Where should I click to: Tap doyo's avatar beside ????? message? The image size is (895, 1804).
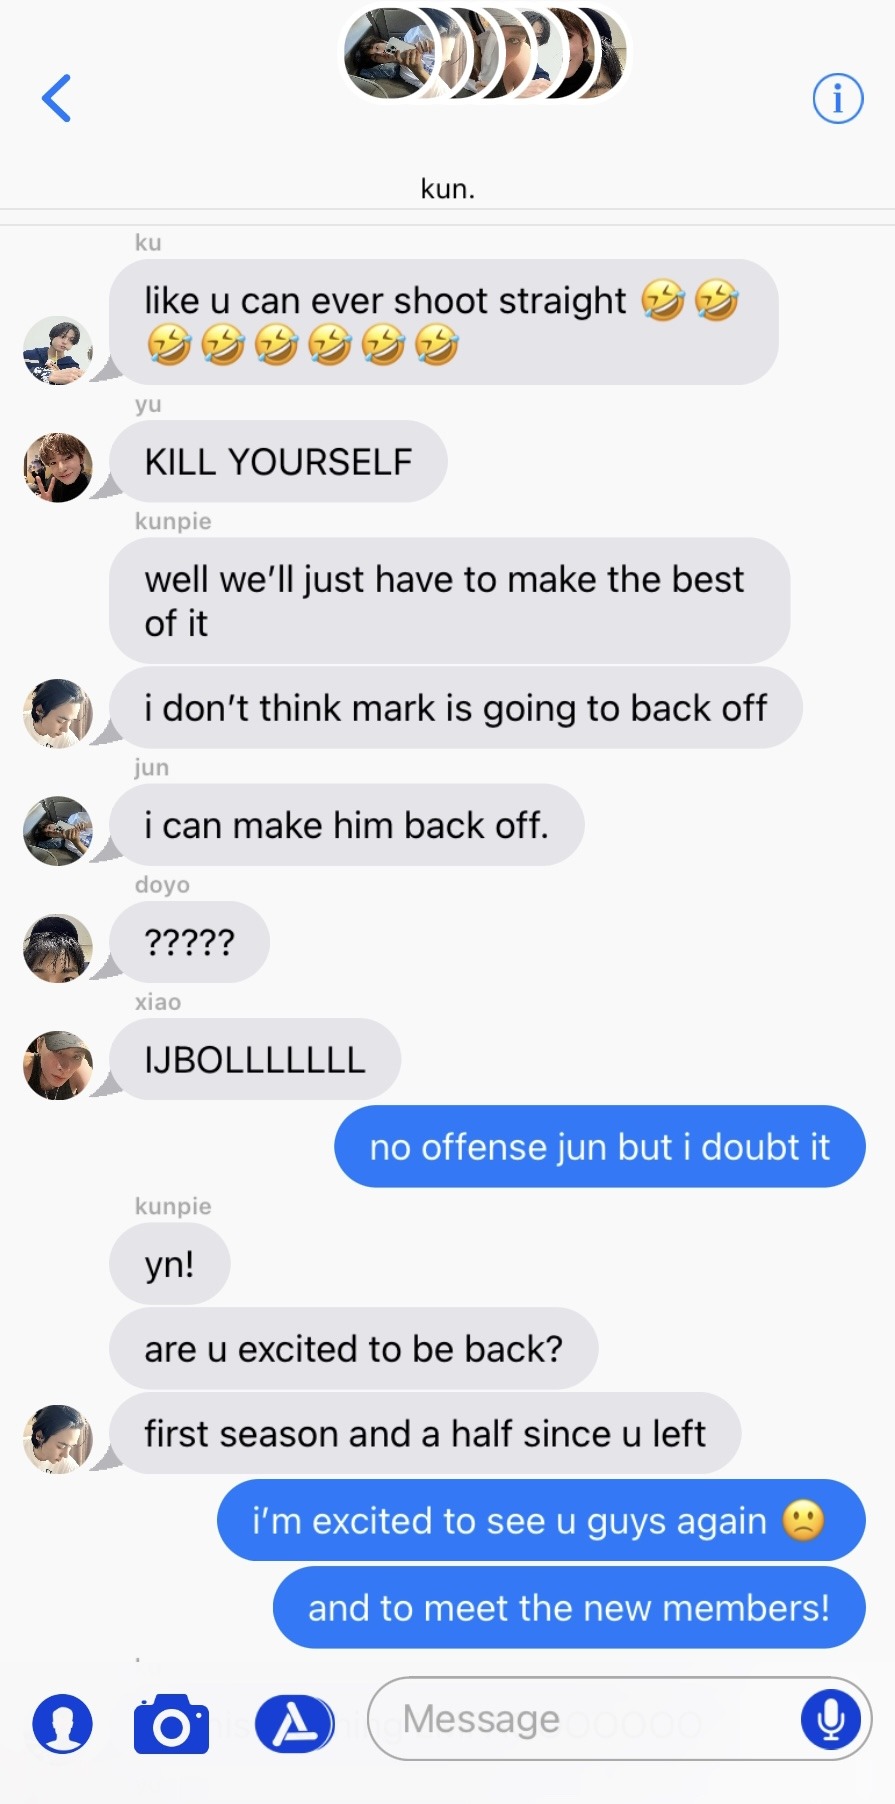(58, 948)
